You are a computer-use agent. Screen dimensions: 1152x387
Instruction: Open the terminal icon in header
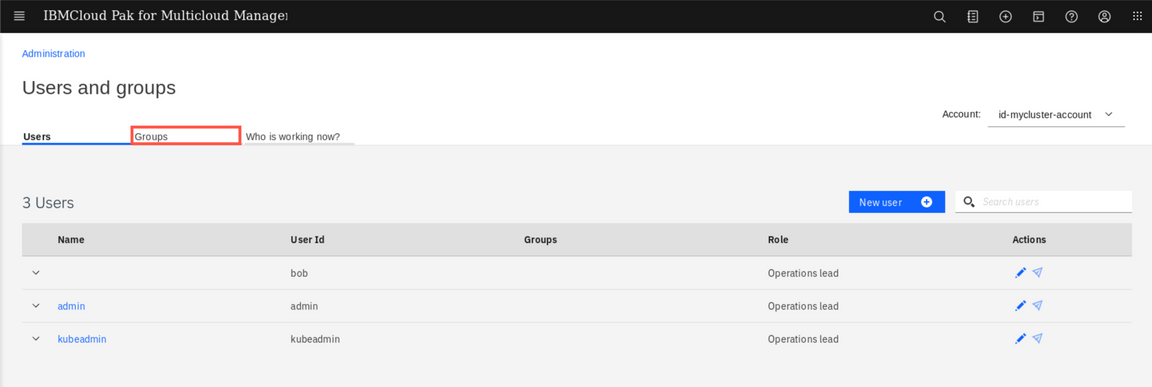point(1038,17)
